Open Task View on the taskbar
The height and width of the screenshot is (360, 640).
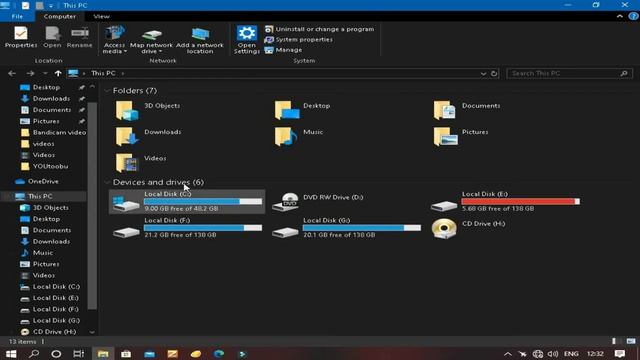coord(78,353)
